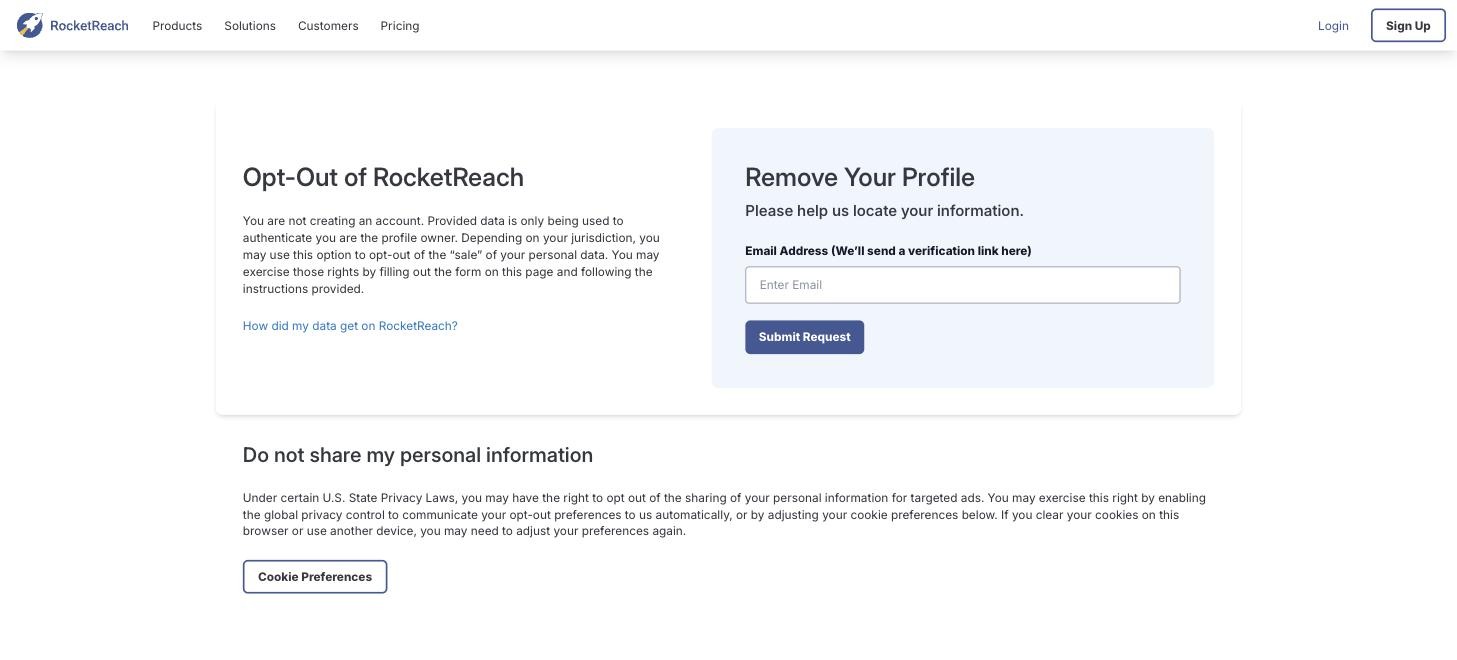Click the 'Opt-Out of RocketReach' heading
This screenshot has height=660, width=1457.
pos(383,177)
